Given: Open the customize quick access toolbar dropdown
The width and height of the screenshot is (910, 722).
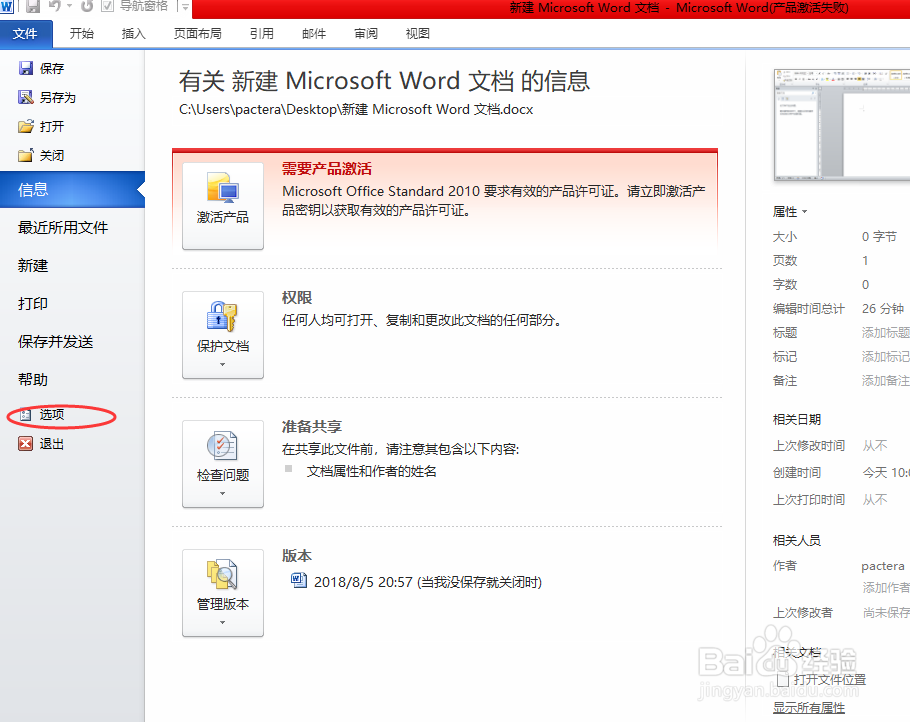Looking at the screenshot, I should click(185, 7).
